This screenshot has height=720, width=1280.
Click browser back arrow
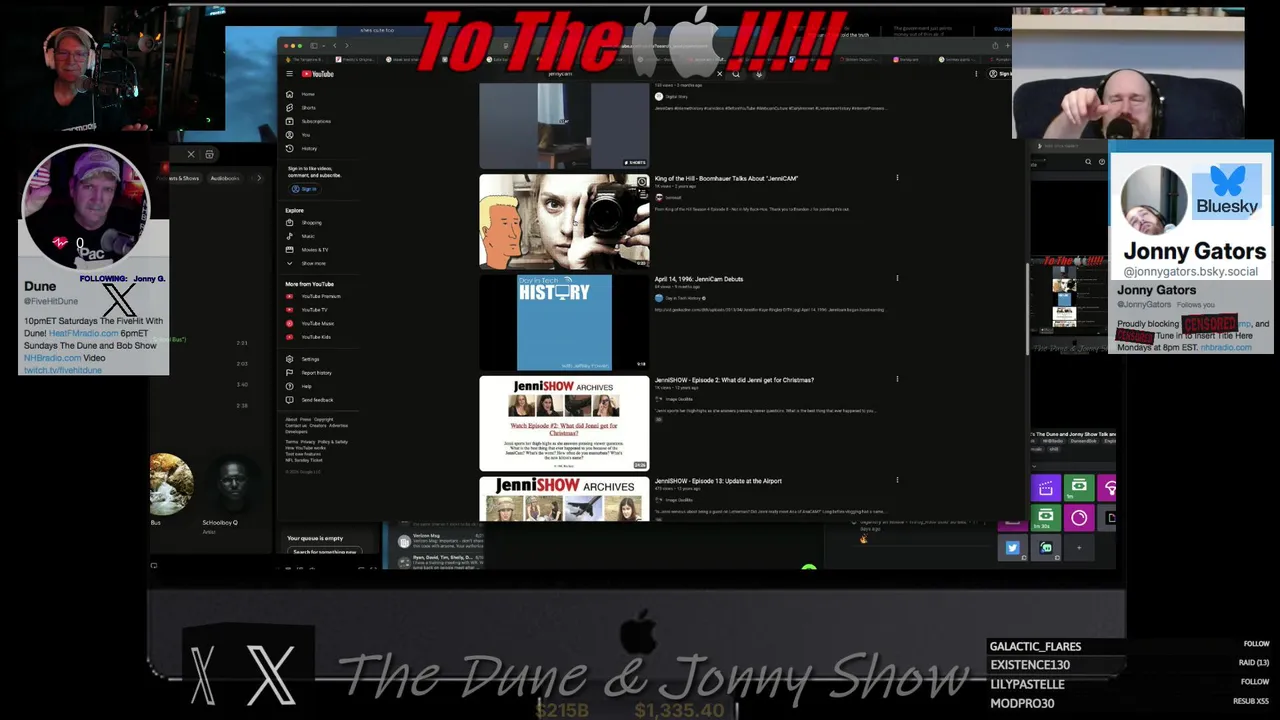(336, 46)
